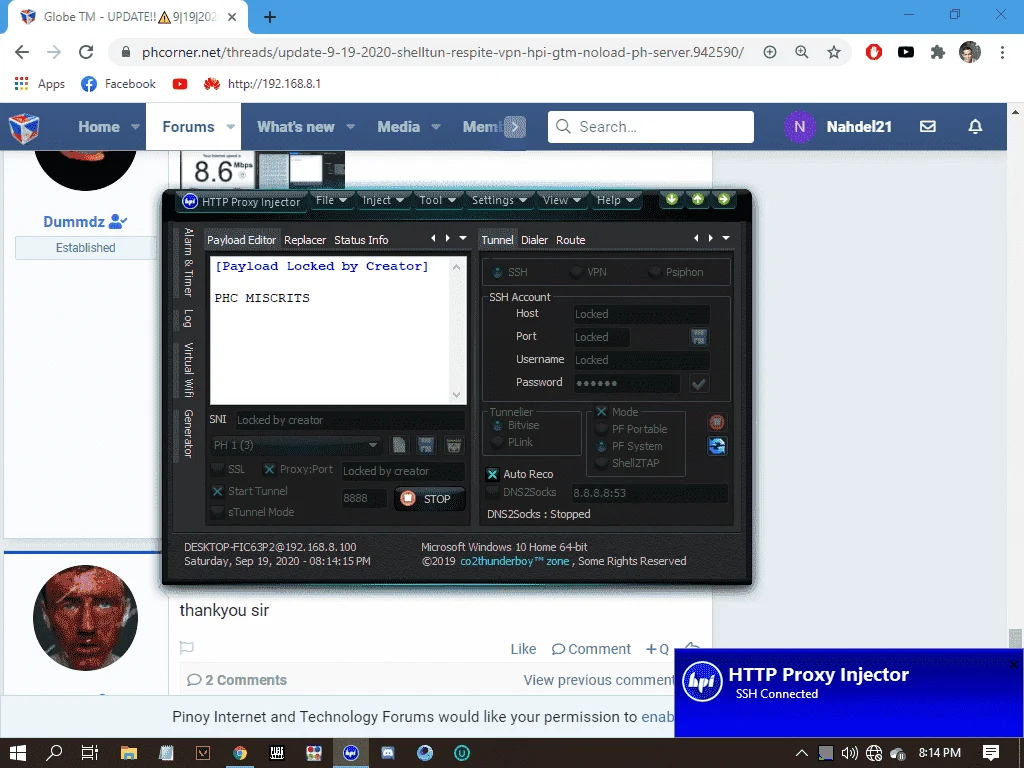Open the View menu dropdown
This screenshot has width=1024, height=768.
pos(562,200)
